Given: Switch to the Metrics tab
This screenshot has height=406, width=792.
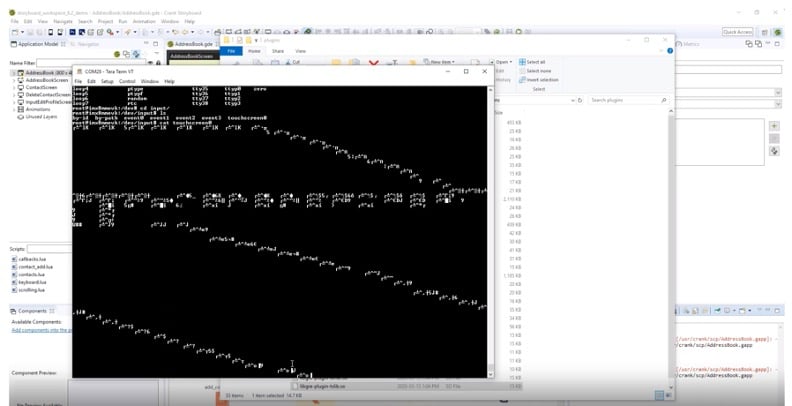Looking at the screenshot, I should coord(687,44).
